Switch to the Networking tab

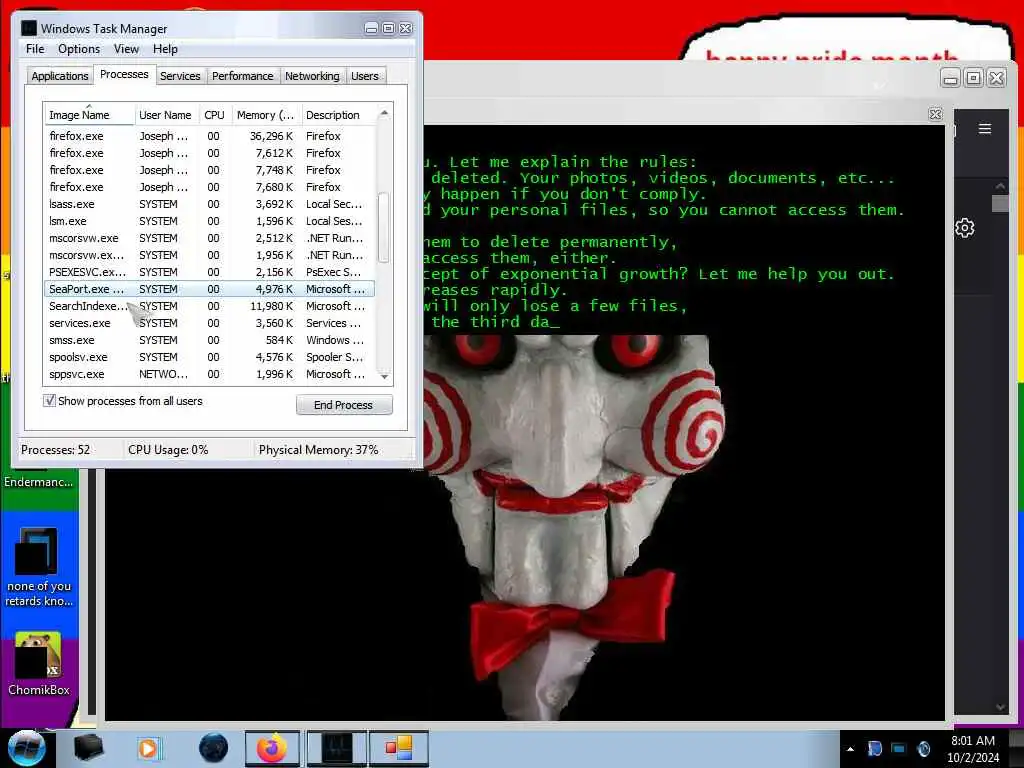pos(312,76)
